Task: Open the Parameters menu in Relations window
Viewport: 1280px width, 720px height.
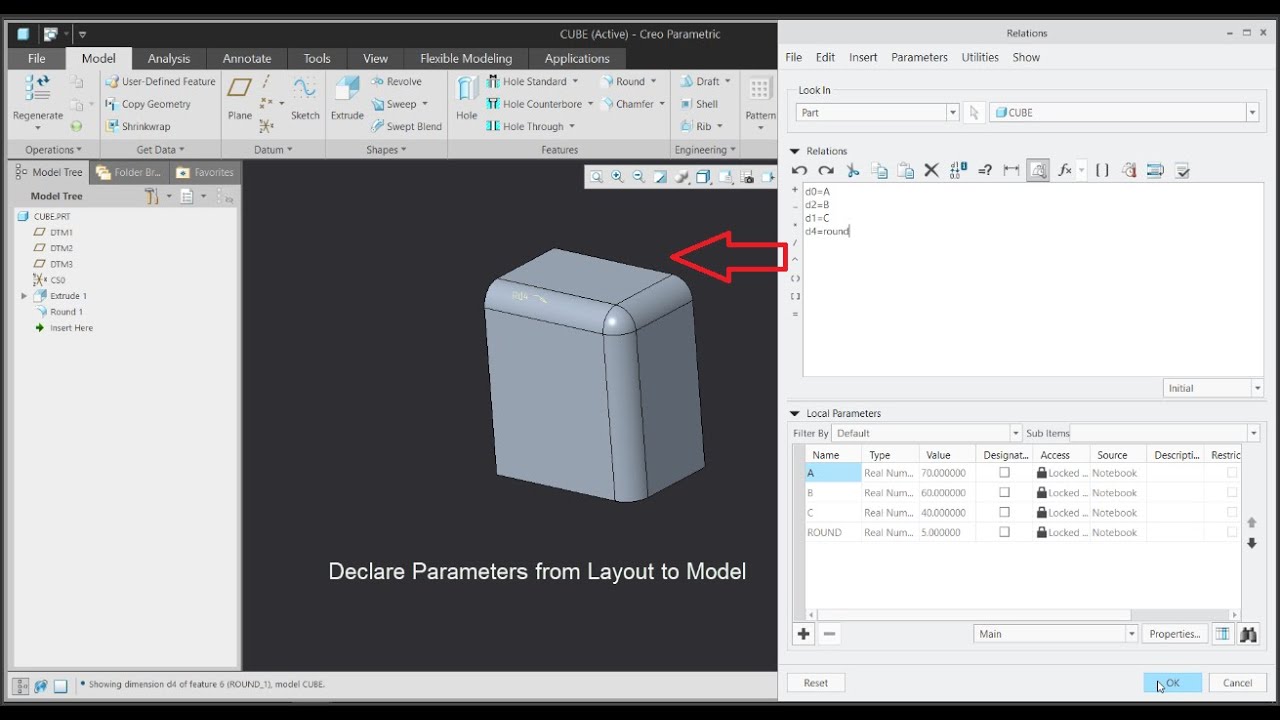Action: click(x=919, y=57)
